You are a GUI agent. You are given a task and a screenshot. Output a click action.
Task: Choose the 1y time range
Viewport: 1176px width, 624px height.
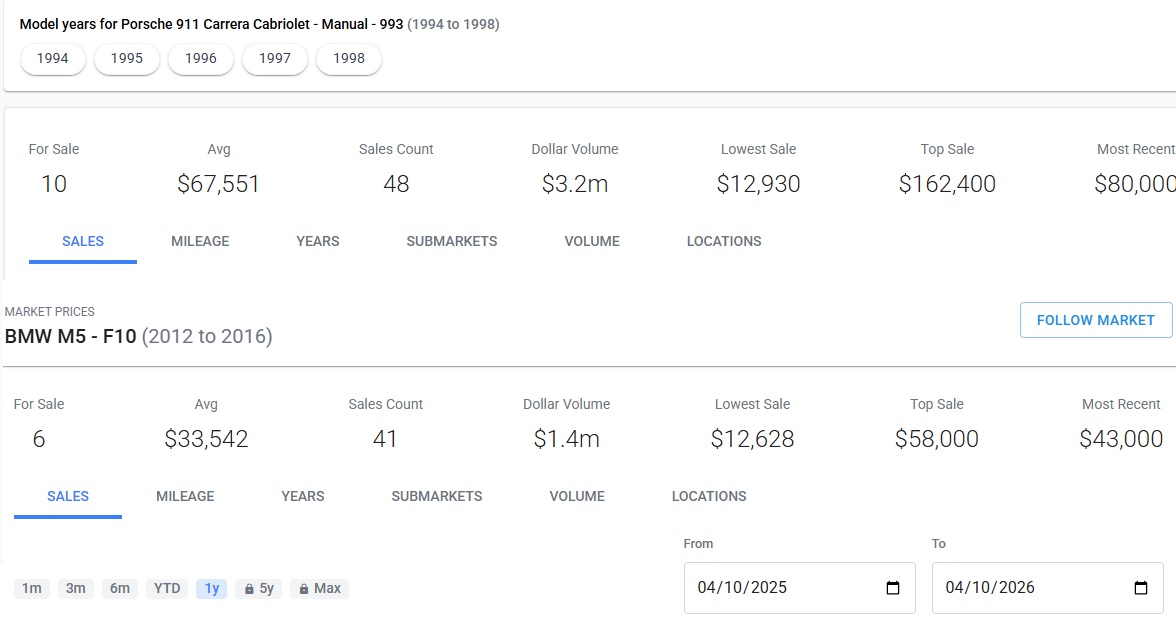tap(212, 589)
